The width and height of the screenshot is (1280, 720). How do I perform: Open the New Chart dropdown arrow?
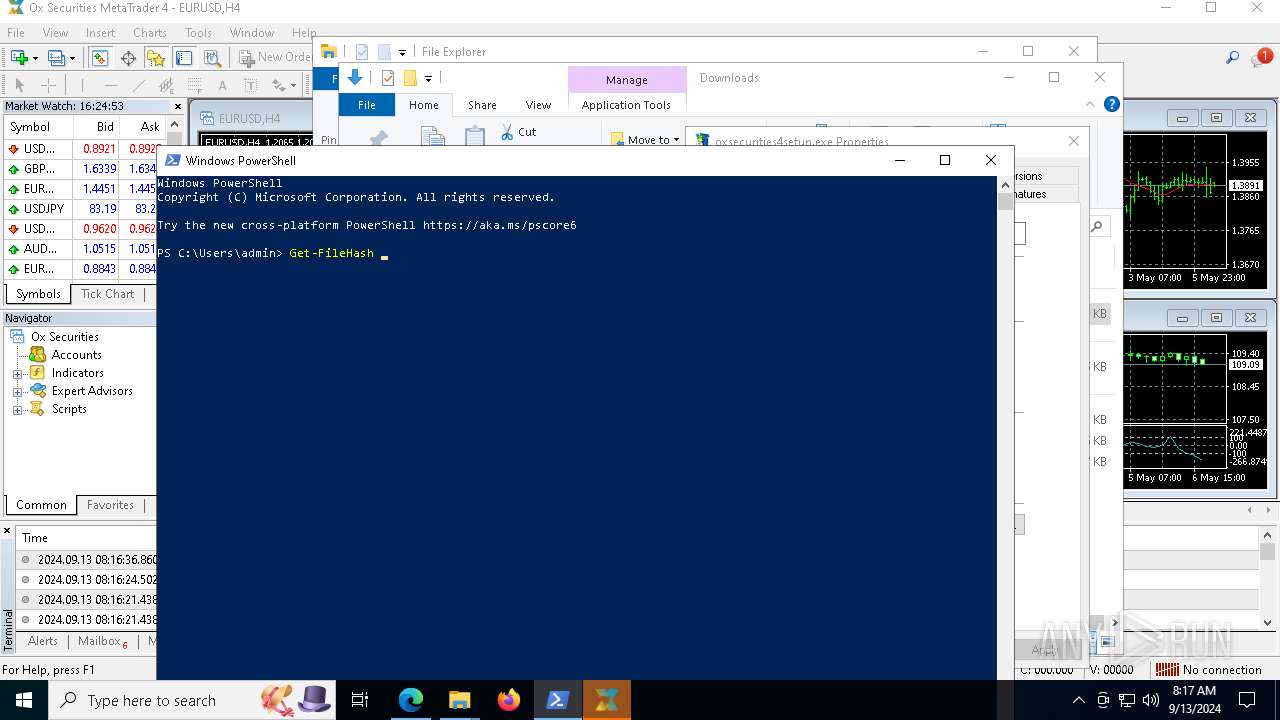point(36,58)
